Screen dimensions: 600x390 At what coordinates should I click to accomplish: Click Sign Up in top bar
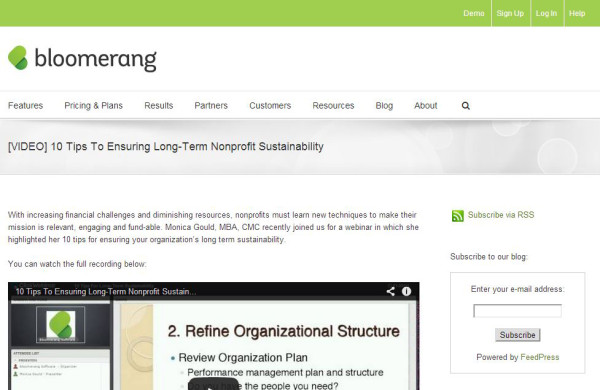(x=510, y=13)
